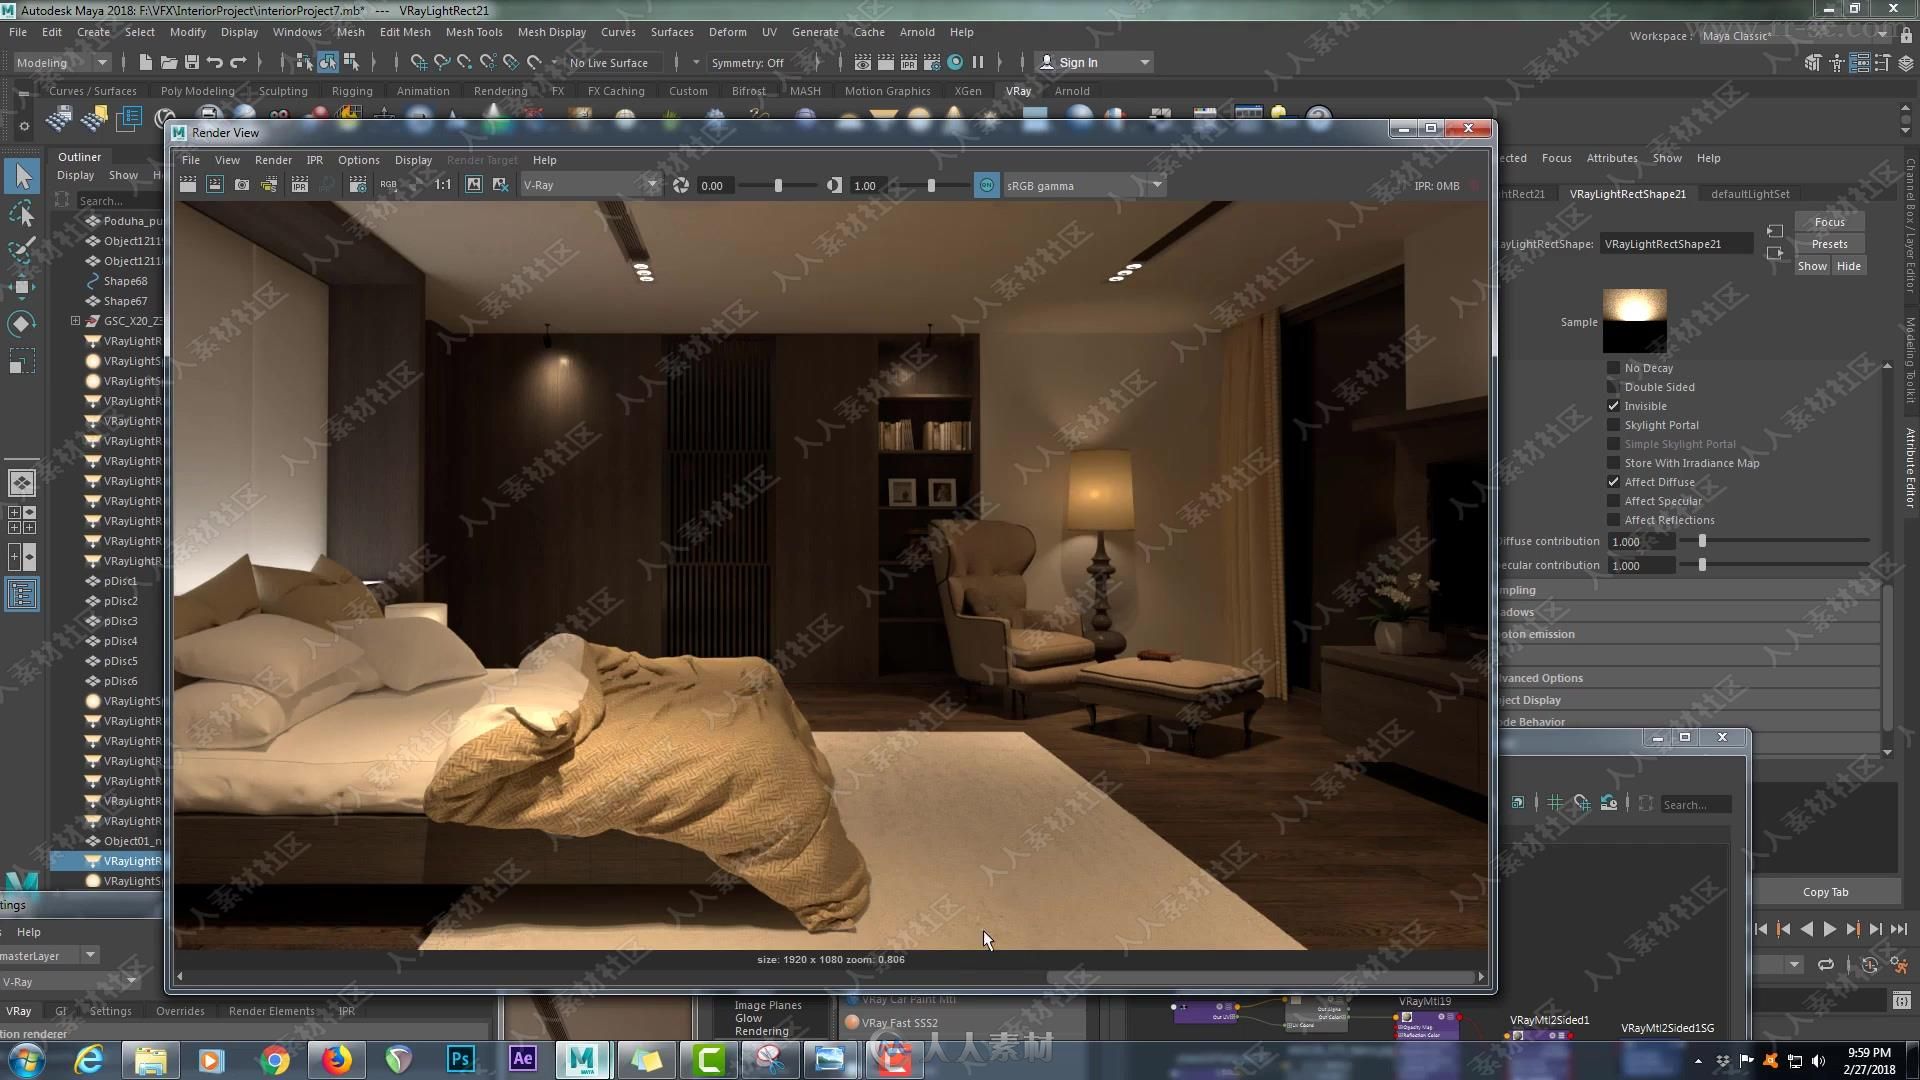This screenshot has width=1920, height=1080.
Task: Enable the Affect Specular checkbox
Action: [1613, 501]
